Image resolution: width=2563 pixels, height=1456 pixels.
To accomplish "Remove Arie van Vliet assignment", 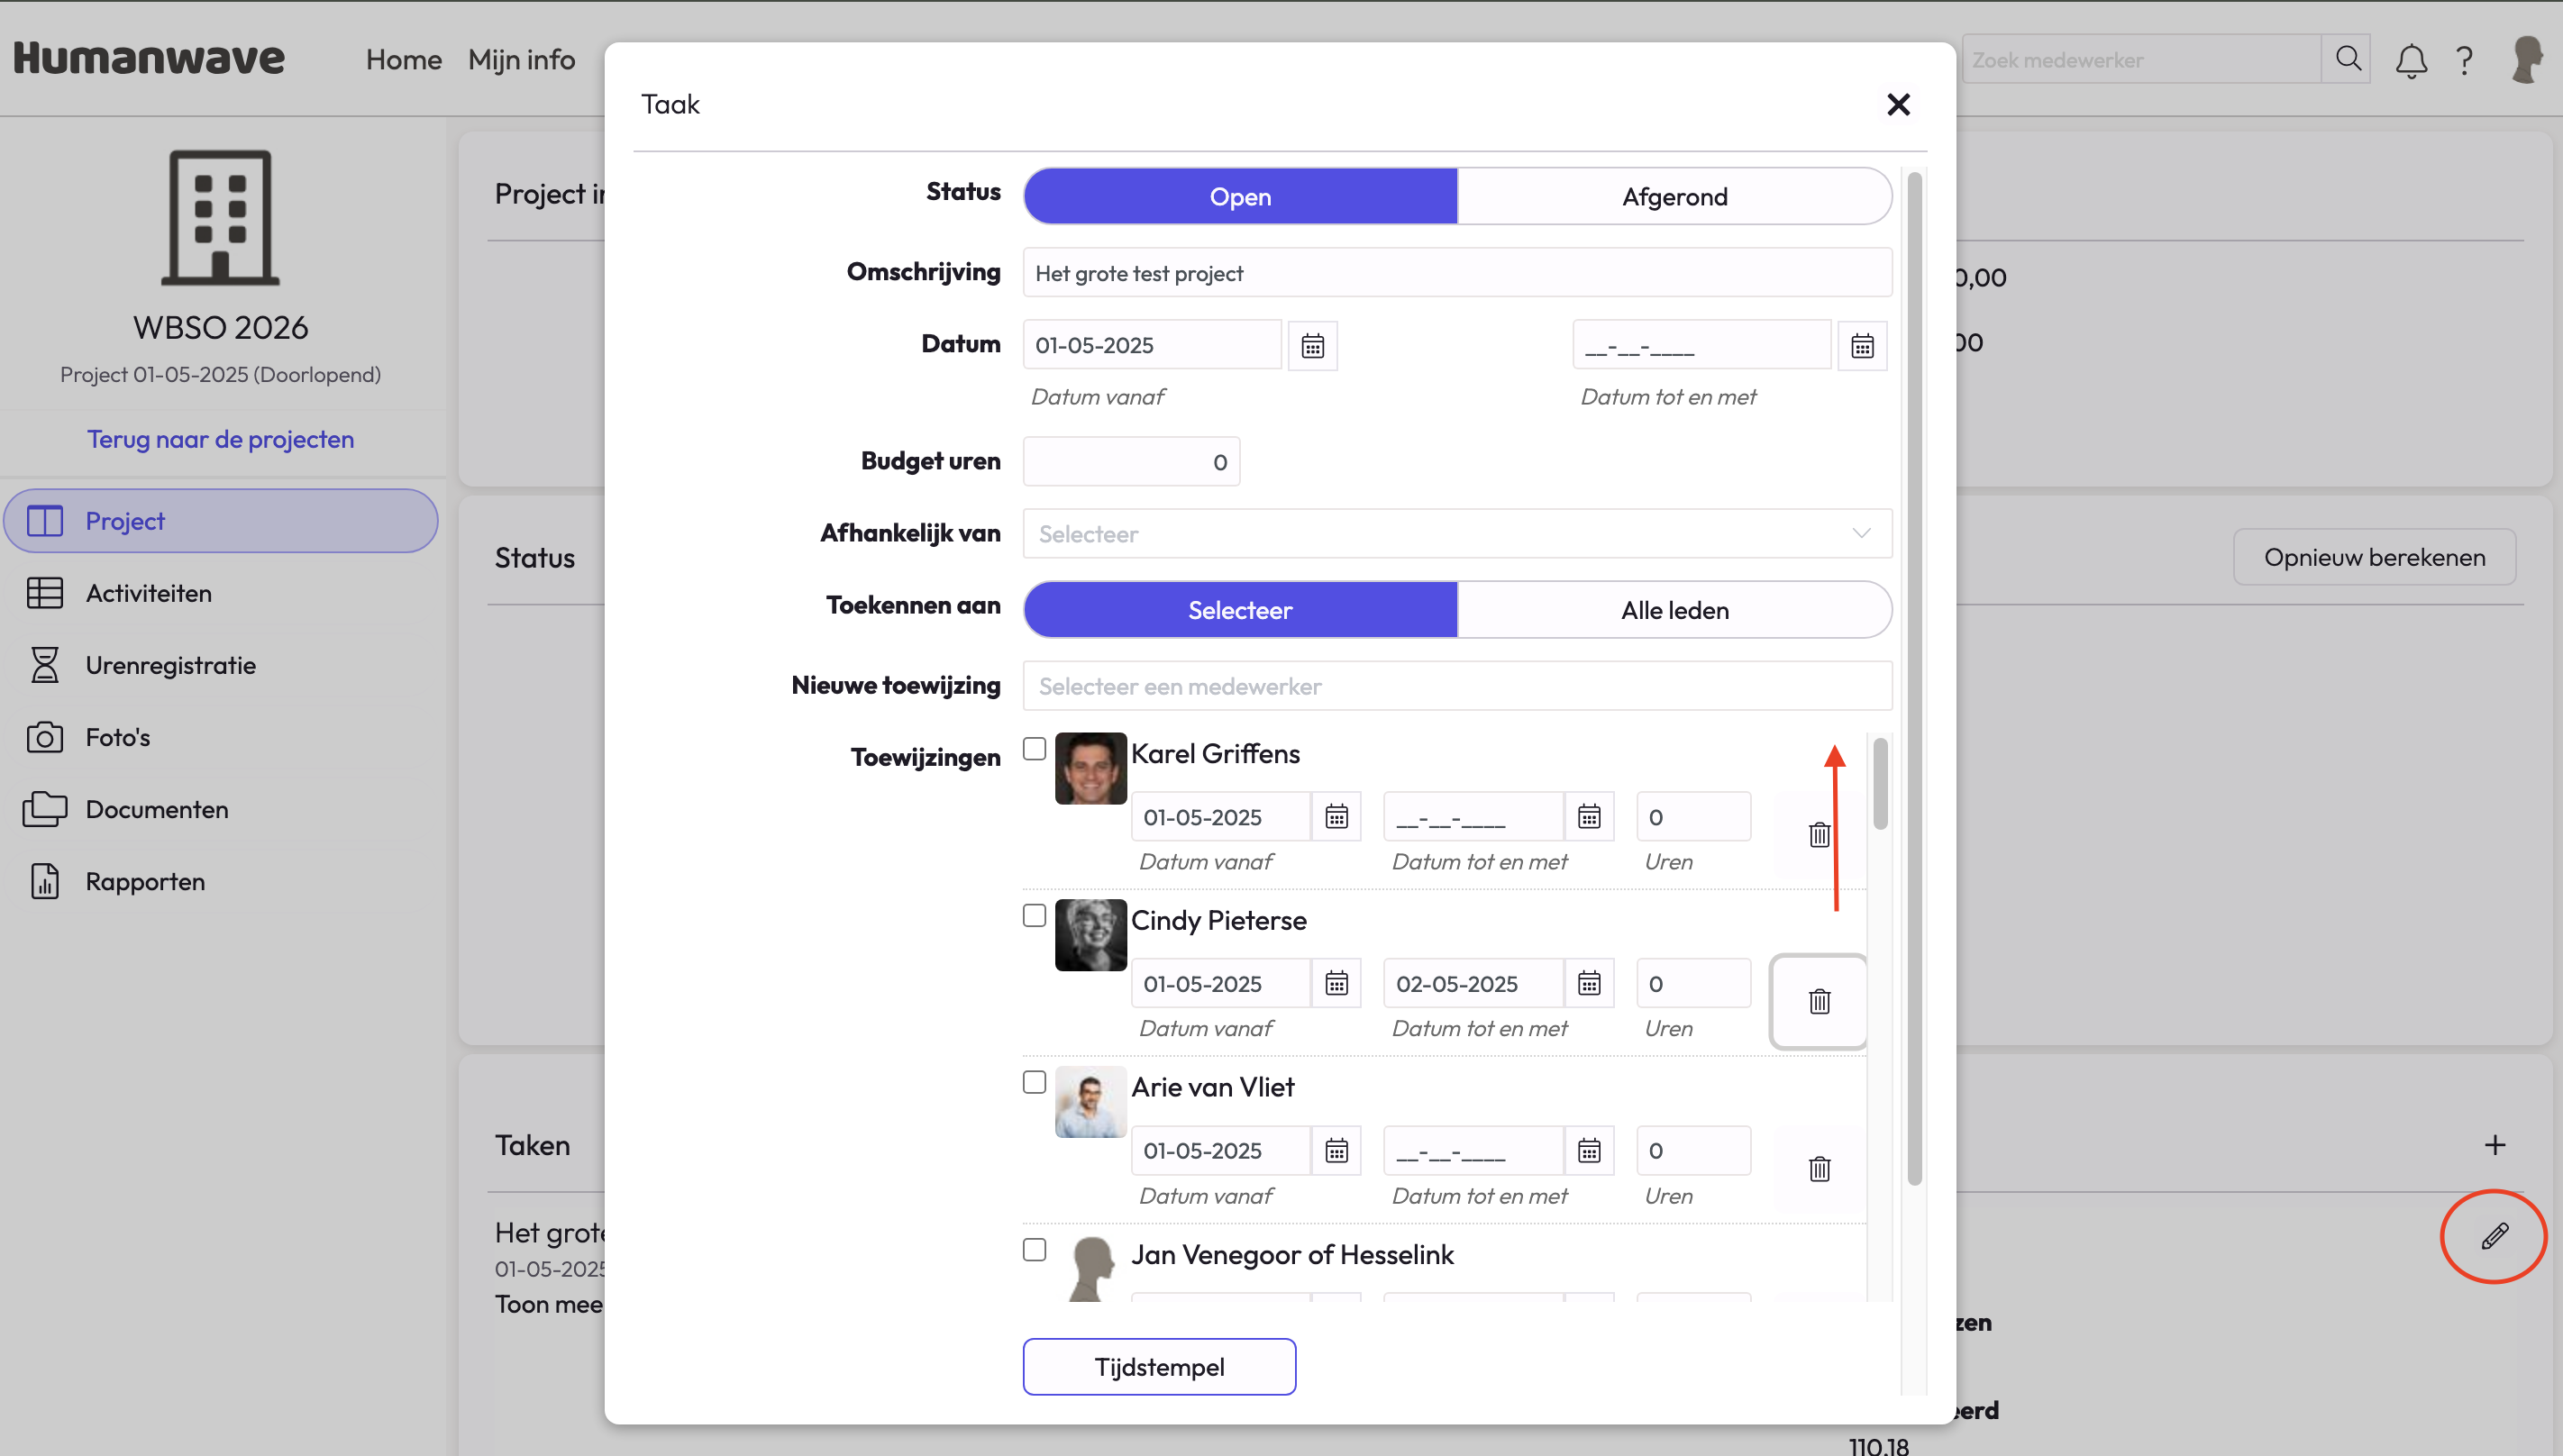I will (x=1818, y=1168).
